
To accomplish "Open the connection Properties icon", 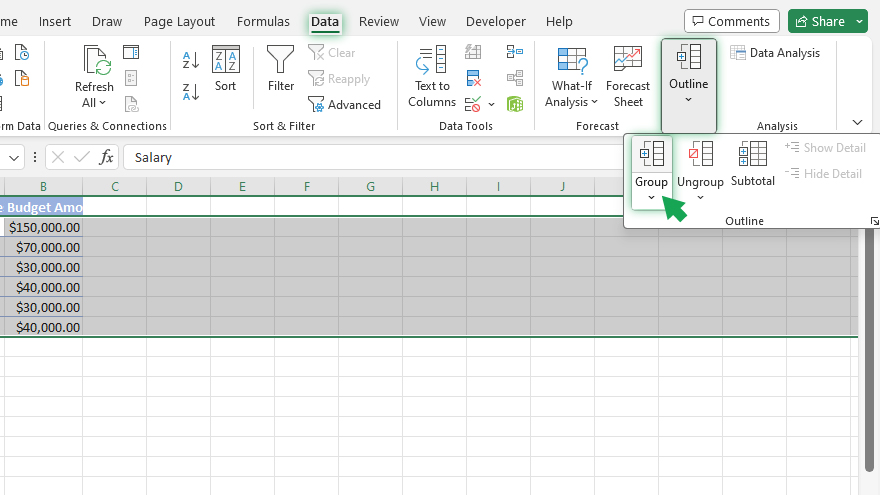I will tap(131, 78).
